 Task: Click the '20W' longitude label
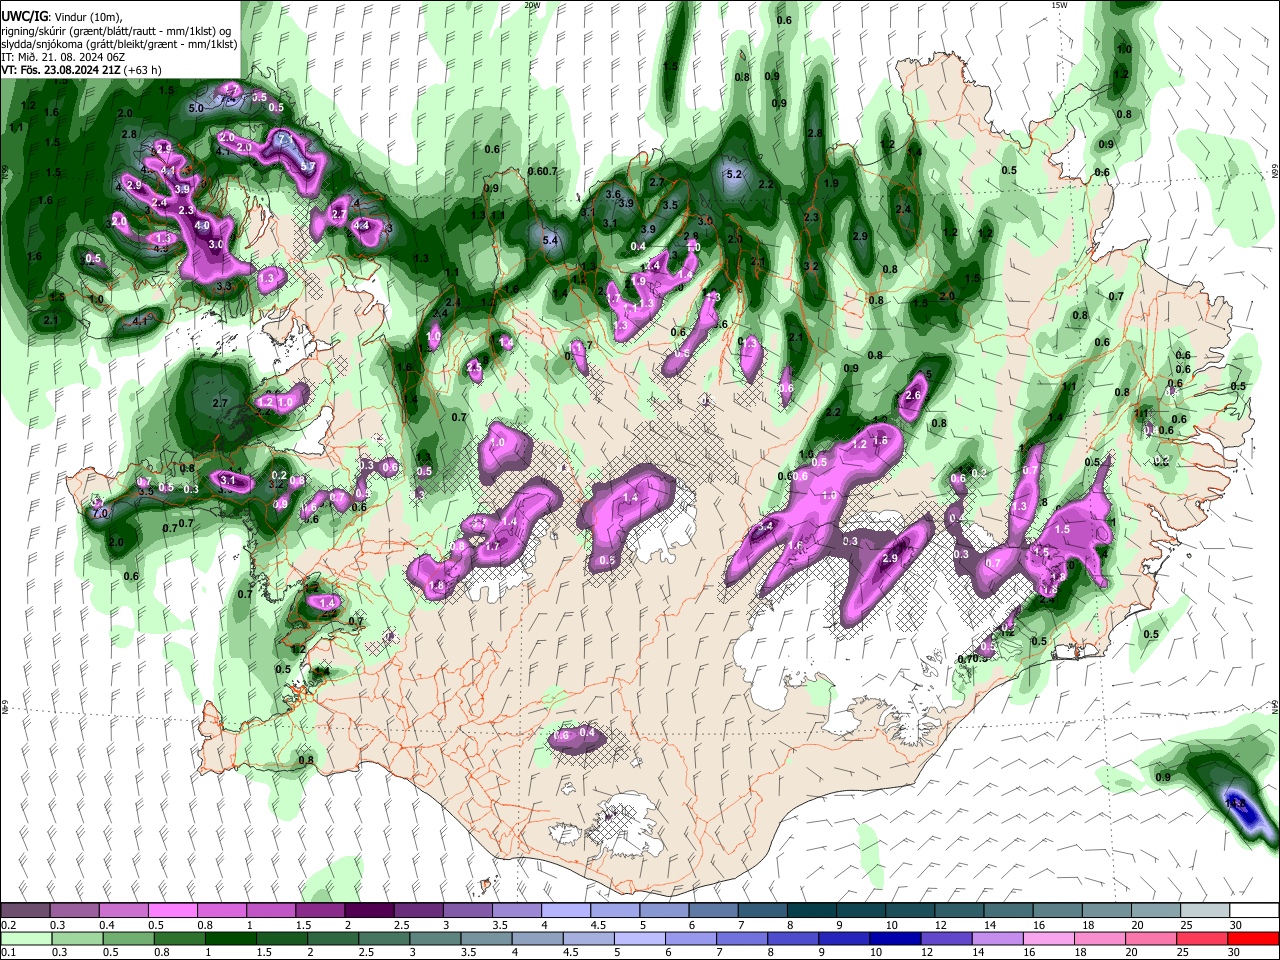coord(532,5)
